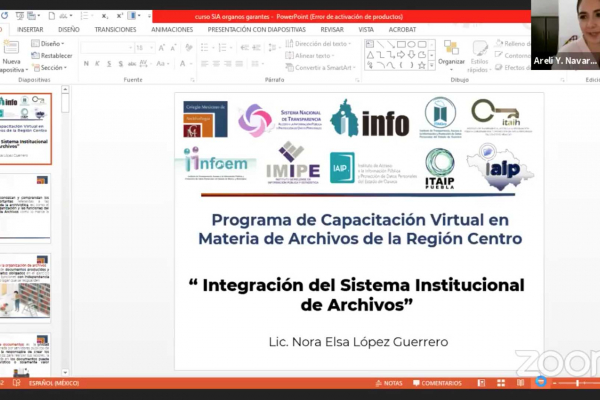
Task: Open the DISEÑO ribbon tab
Action: (69, 29)
